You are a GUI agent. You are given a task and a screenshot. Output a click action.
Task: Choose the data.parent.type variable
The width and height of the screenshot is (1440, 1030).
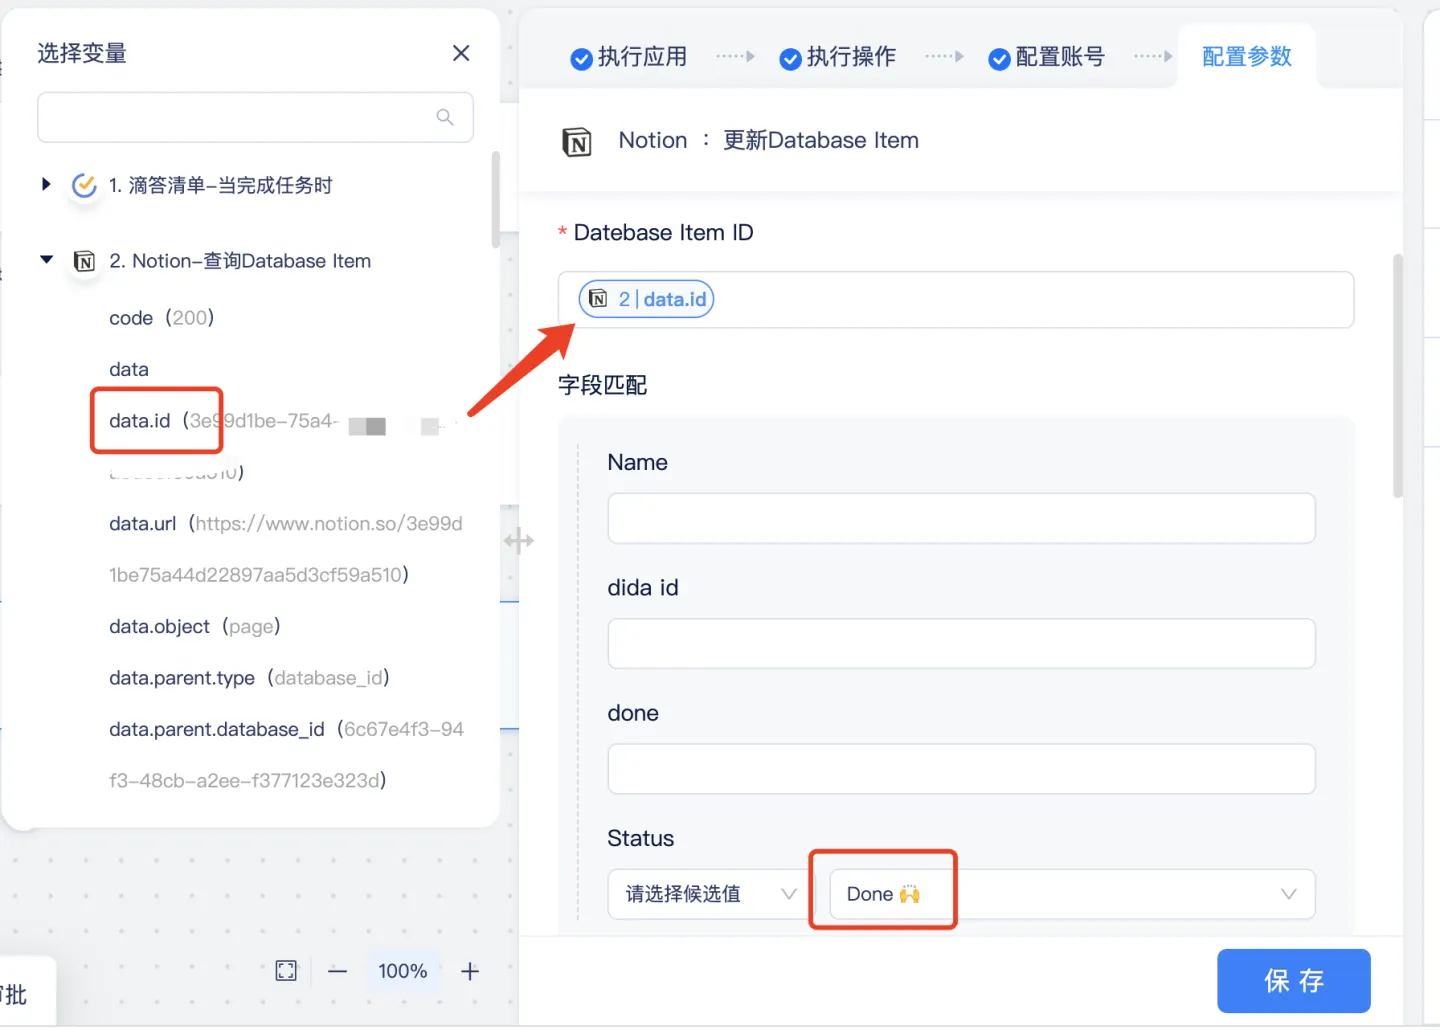click(249, 678)
